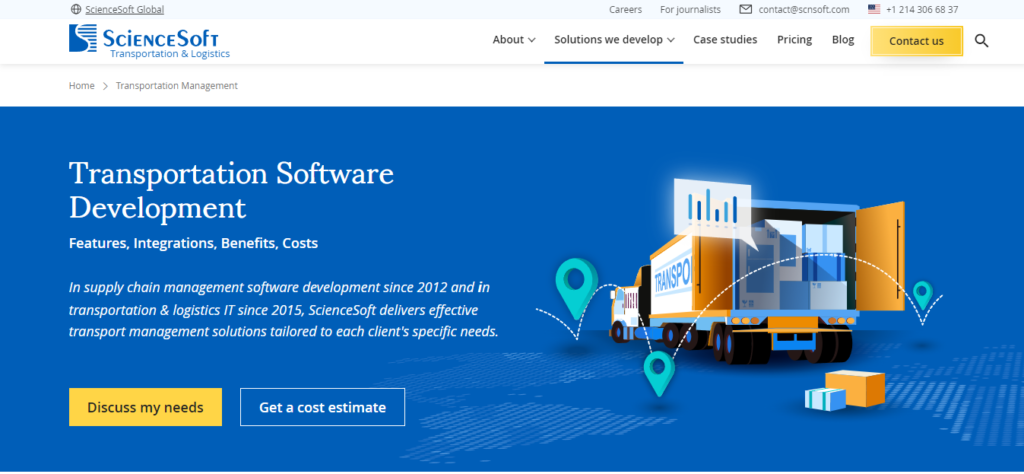This screenshot has height=474, width=1024.
Task: Click the contact@scnsoft.com email address
Action: click(804, 9)
